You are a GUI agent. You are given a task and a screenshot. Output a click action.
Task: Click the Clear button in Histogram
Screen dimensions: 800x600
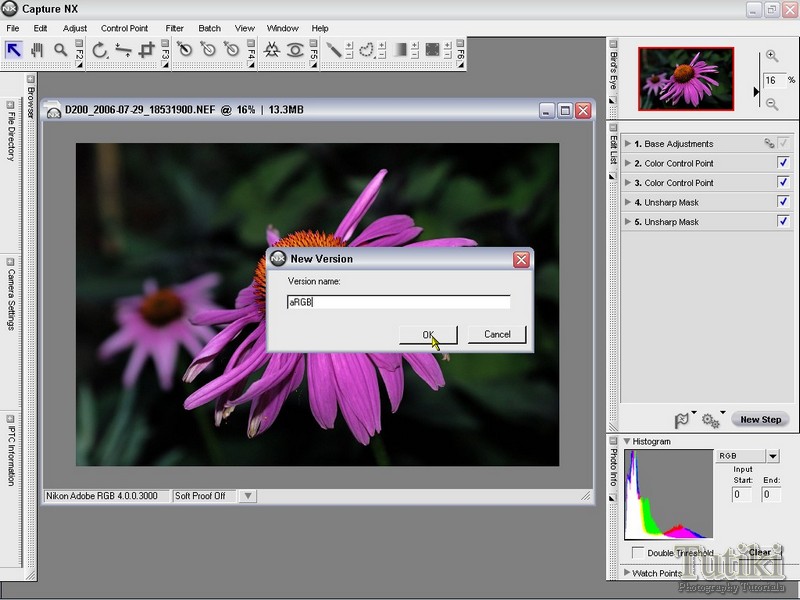coord(760,552)
